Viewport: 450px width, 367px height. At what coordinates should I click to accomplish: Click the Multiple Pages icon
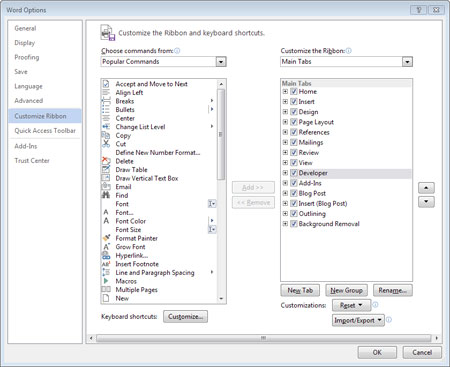106,289
